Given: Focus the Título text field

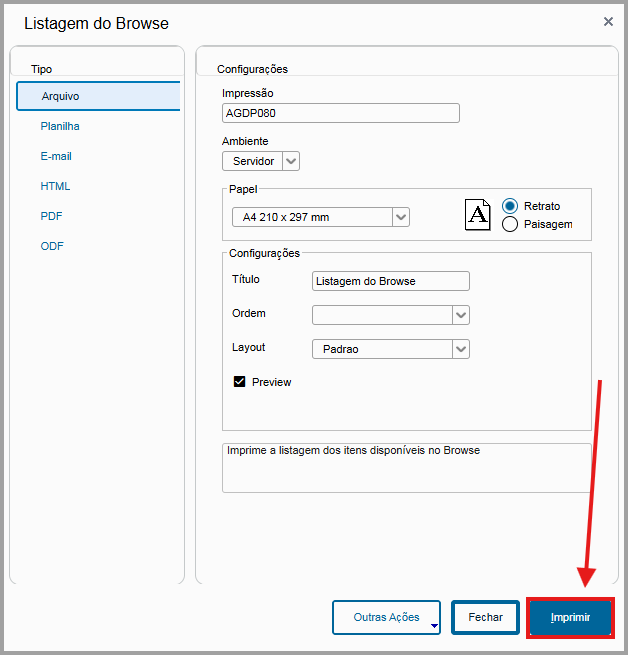Looking at the screenshot, I should (390, 281).
